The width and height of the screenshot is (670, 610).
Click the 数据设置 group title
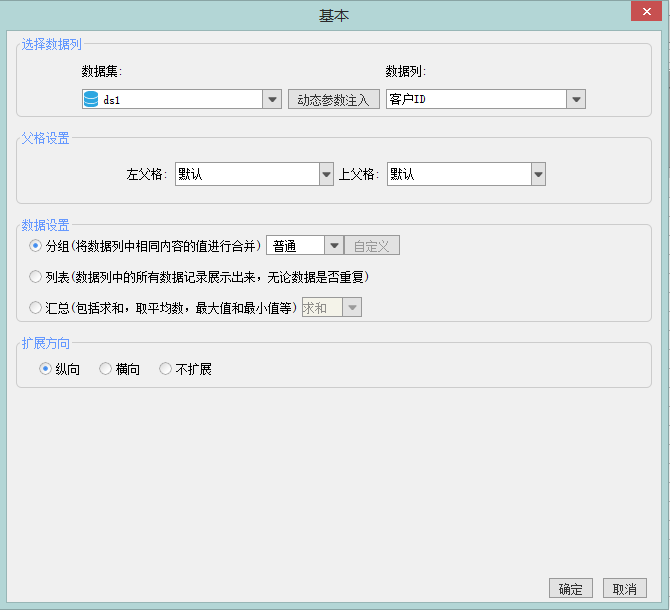(x=45, y=225)
